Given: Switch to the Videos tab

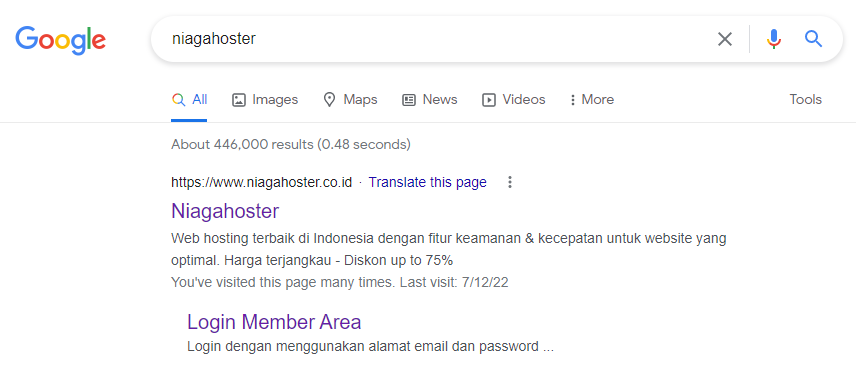Looking at the screenshot, I should click(x=514, y=100).
